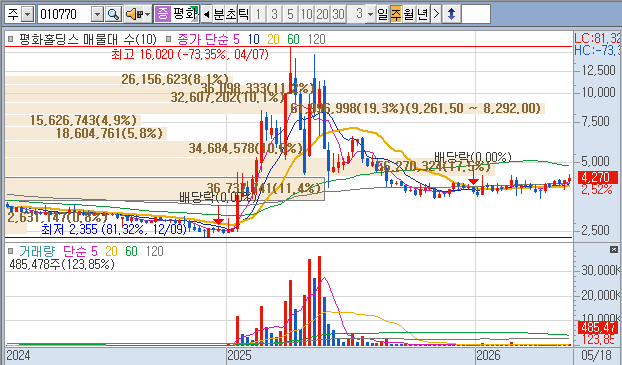622x365 pixels.
Task: Click the stock code input field
Action: point(65,15)
